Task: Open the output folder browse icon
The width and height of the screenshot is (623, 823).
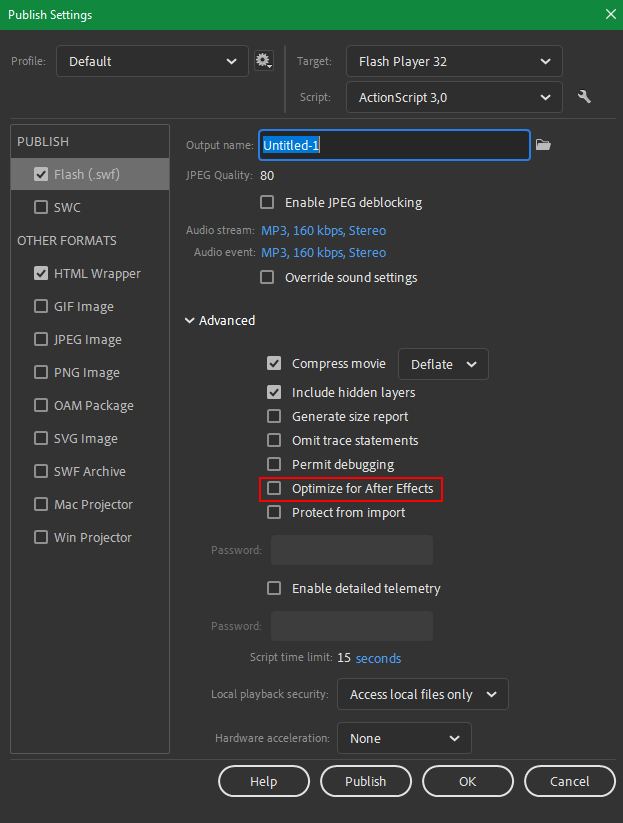Action: tap(543, 145)
